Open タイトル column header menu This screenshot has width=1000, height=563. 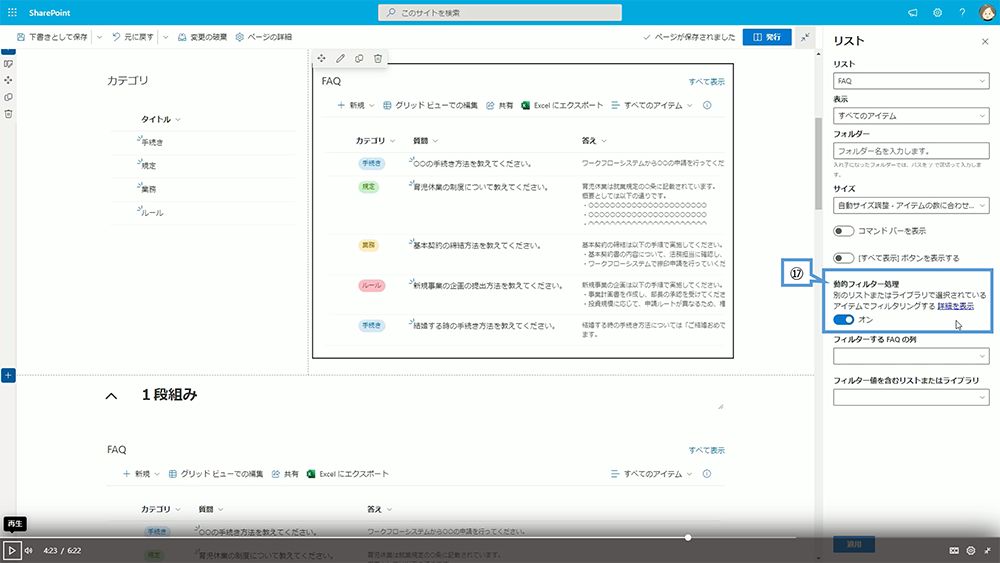(161, 119)
